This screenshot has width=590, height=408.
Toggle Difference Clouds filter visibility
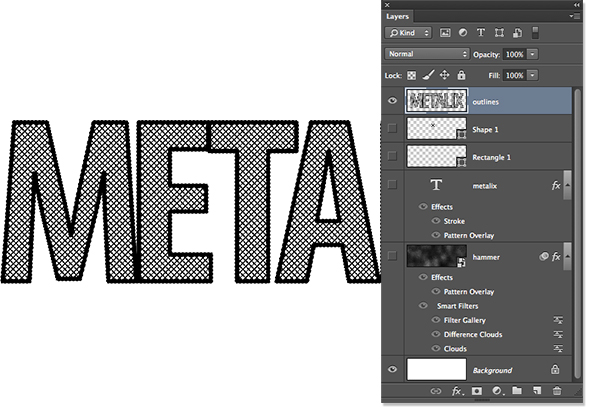coord(436,334)
